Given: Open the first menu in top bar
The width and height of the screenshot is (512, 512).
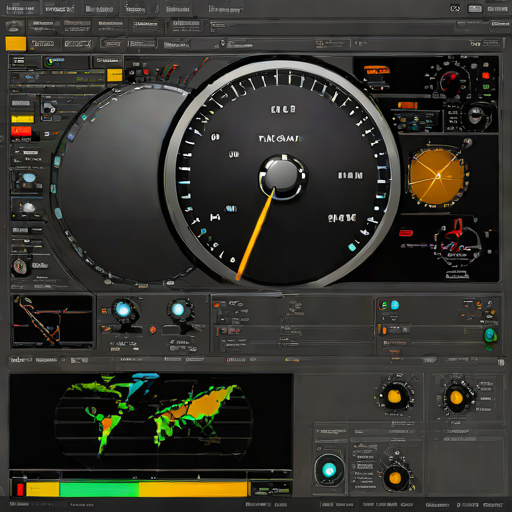Looking at the screenshot, I should pos(20,8).
